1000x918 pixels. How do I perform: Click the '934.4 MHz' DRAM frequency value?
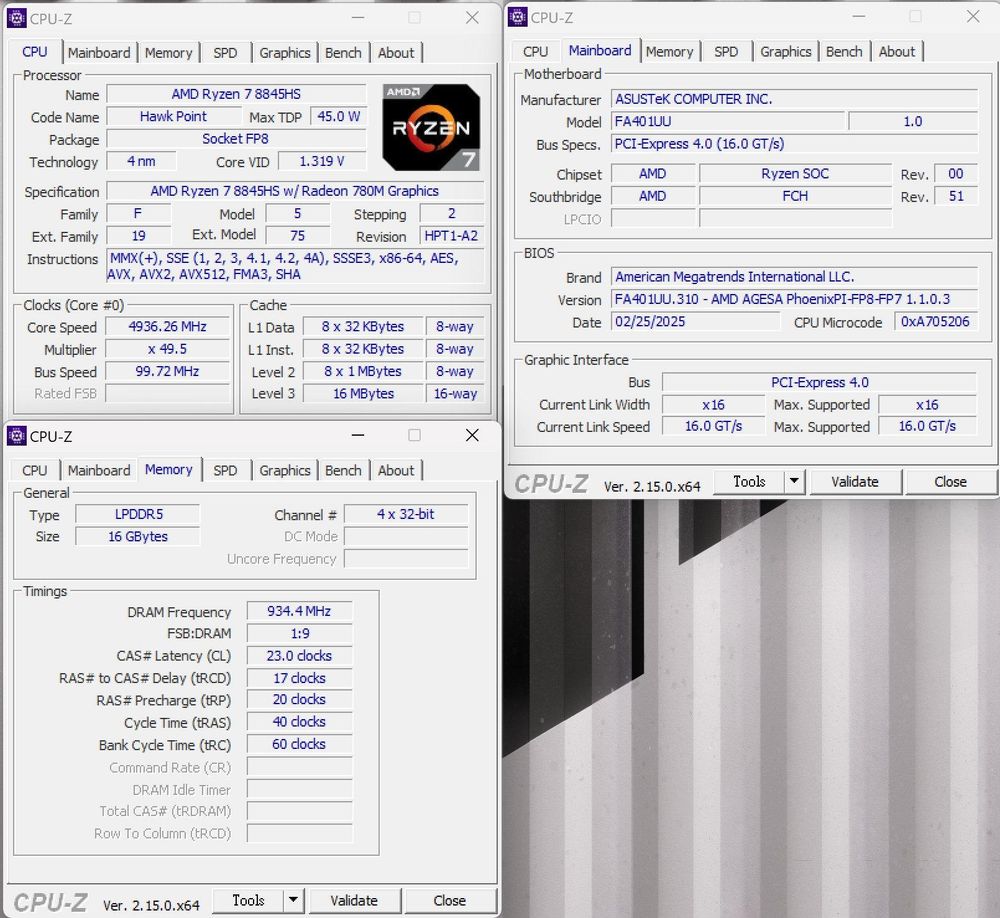pos(299,611)
